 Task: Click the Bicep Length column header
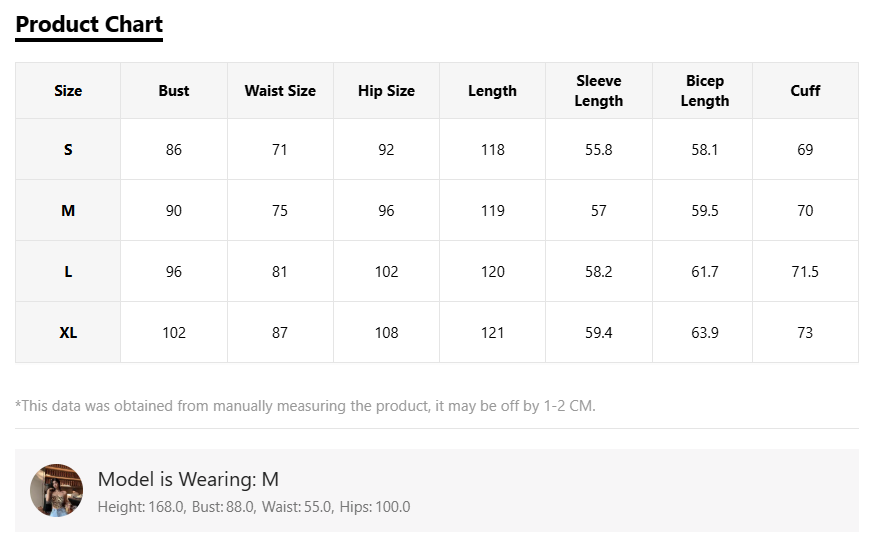pyautogui.click(x=704, y=91)
